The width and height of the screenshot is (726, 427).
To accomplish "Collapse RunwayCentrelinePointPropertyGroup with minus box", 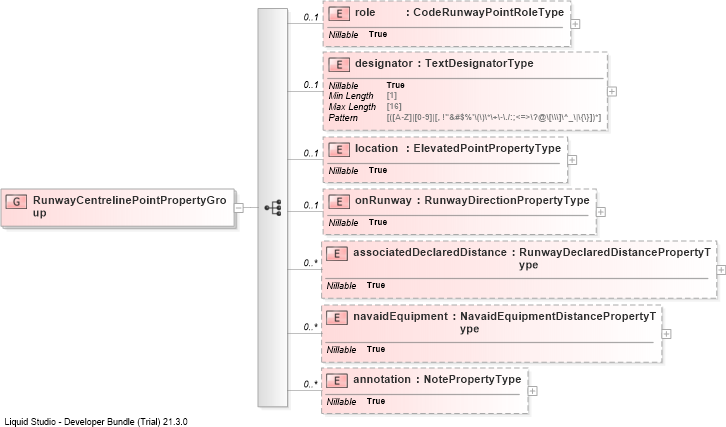I will (239, 208).
